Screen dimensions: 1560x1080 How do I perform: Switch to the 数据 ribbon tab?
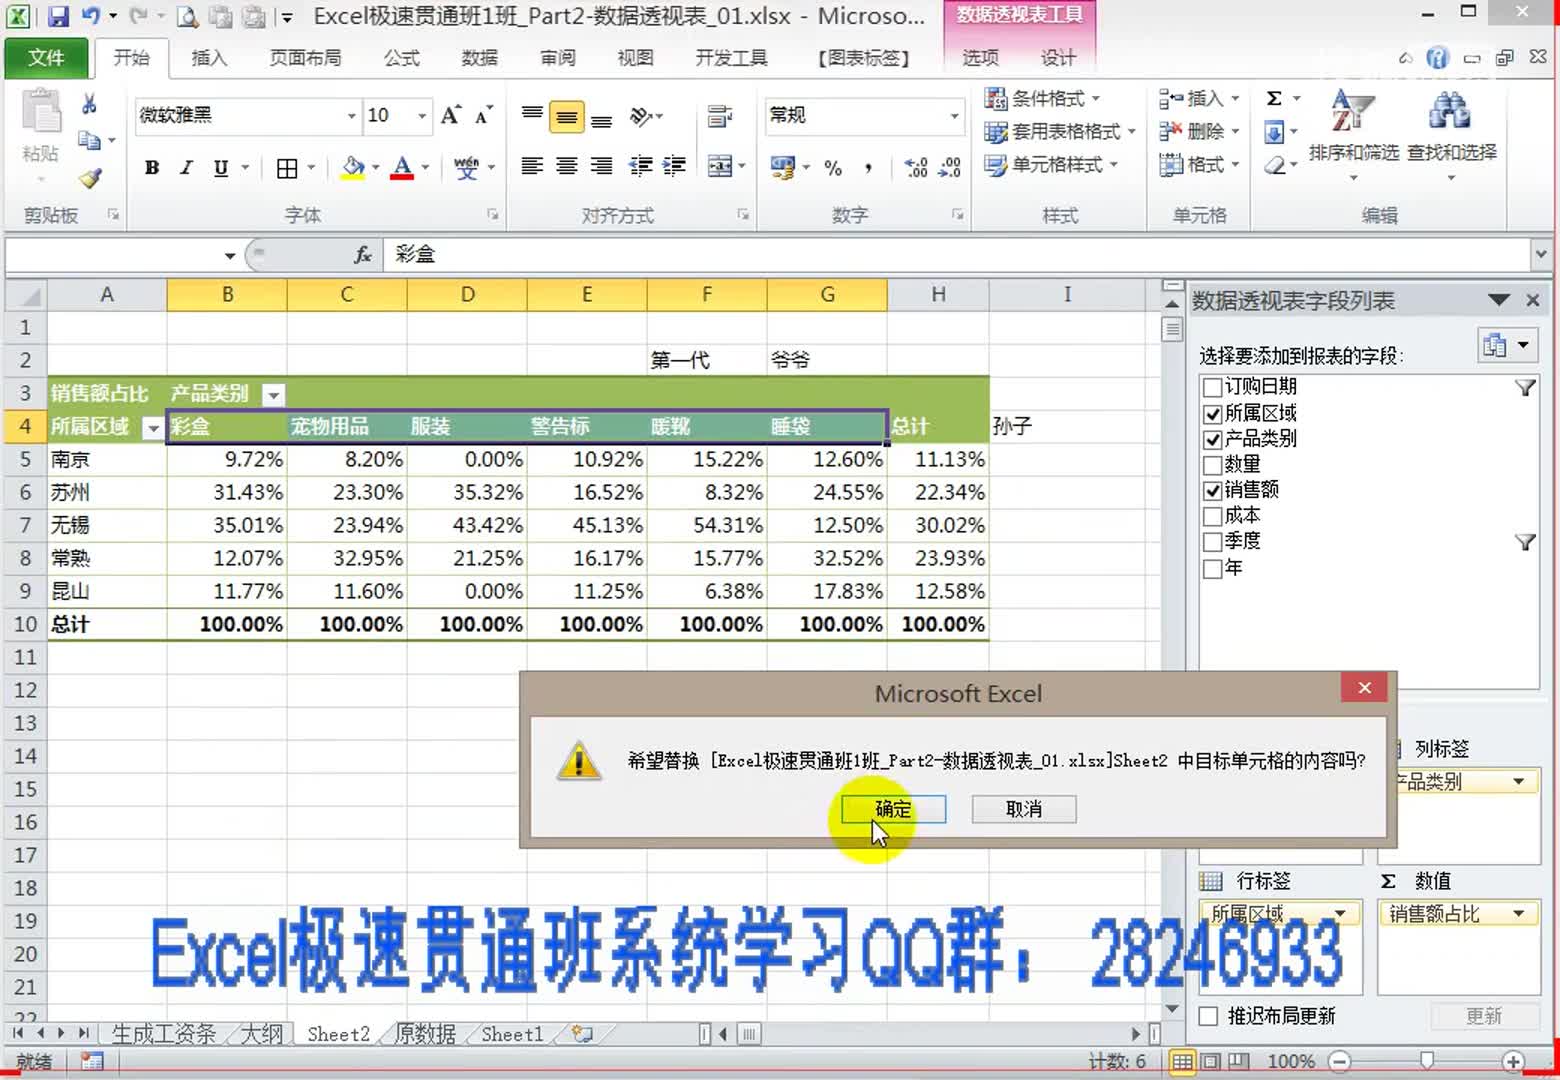(x=479, y=58)
